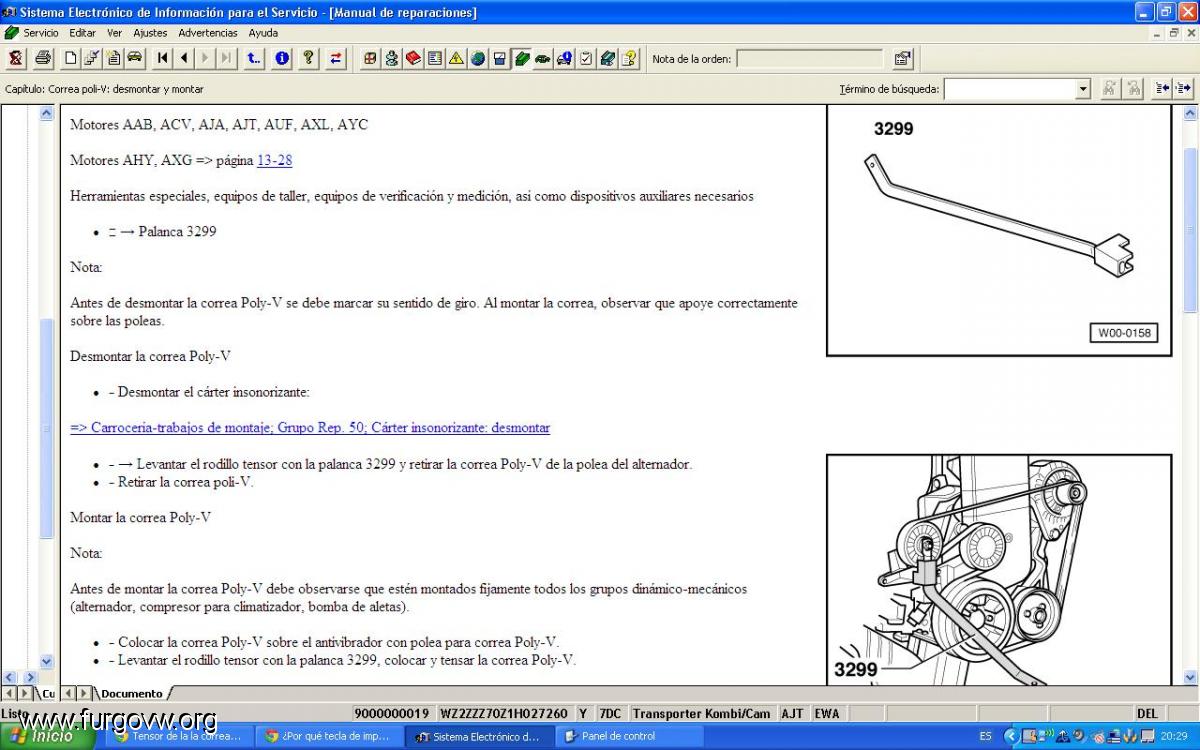Click the yellow warning triangle icon
1200x750 pixels.
point(456,58)
